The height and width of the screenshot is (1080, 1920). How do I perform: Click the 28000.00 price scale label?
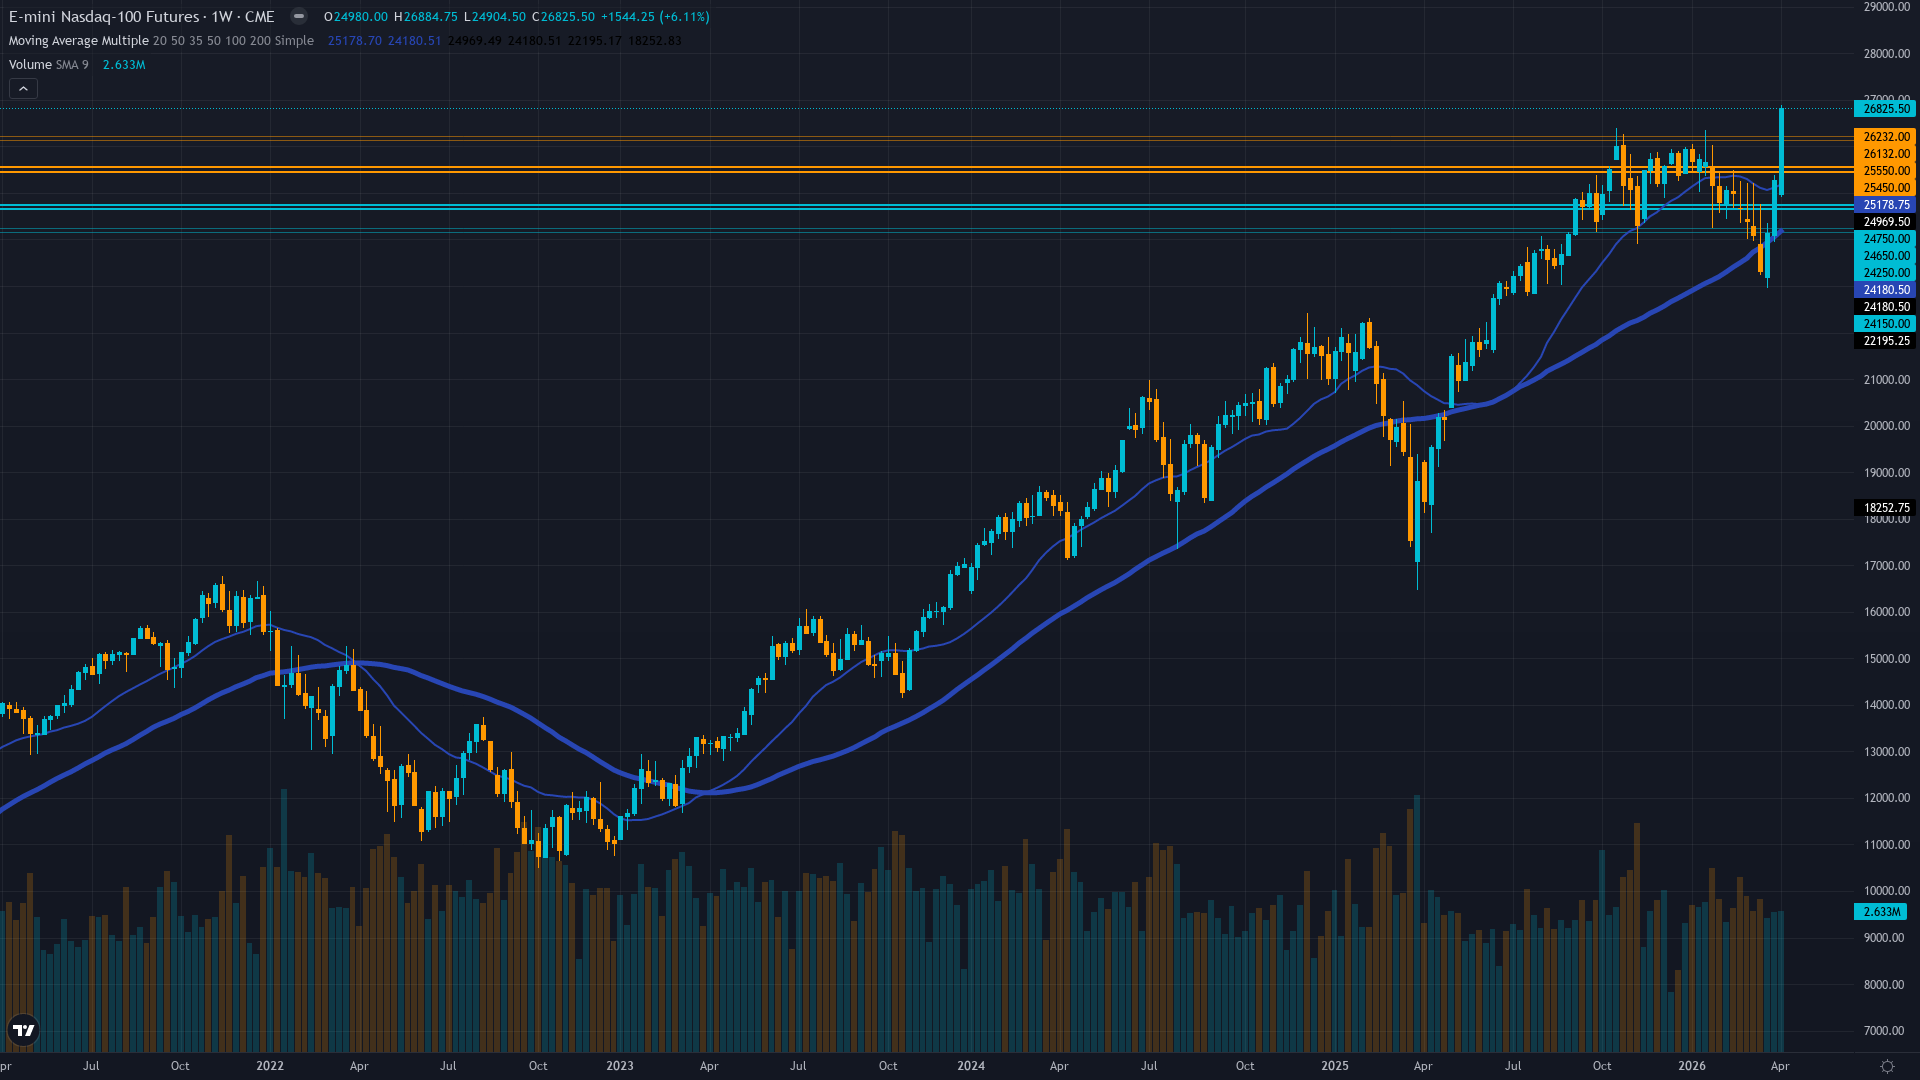(x=1886, y=54)
